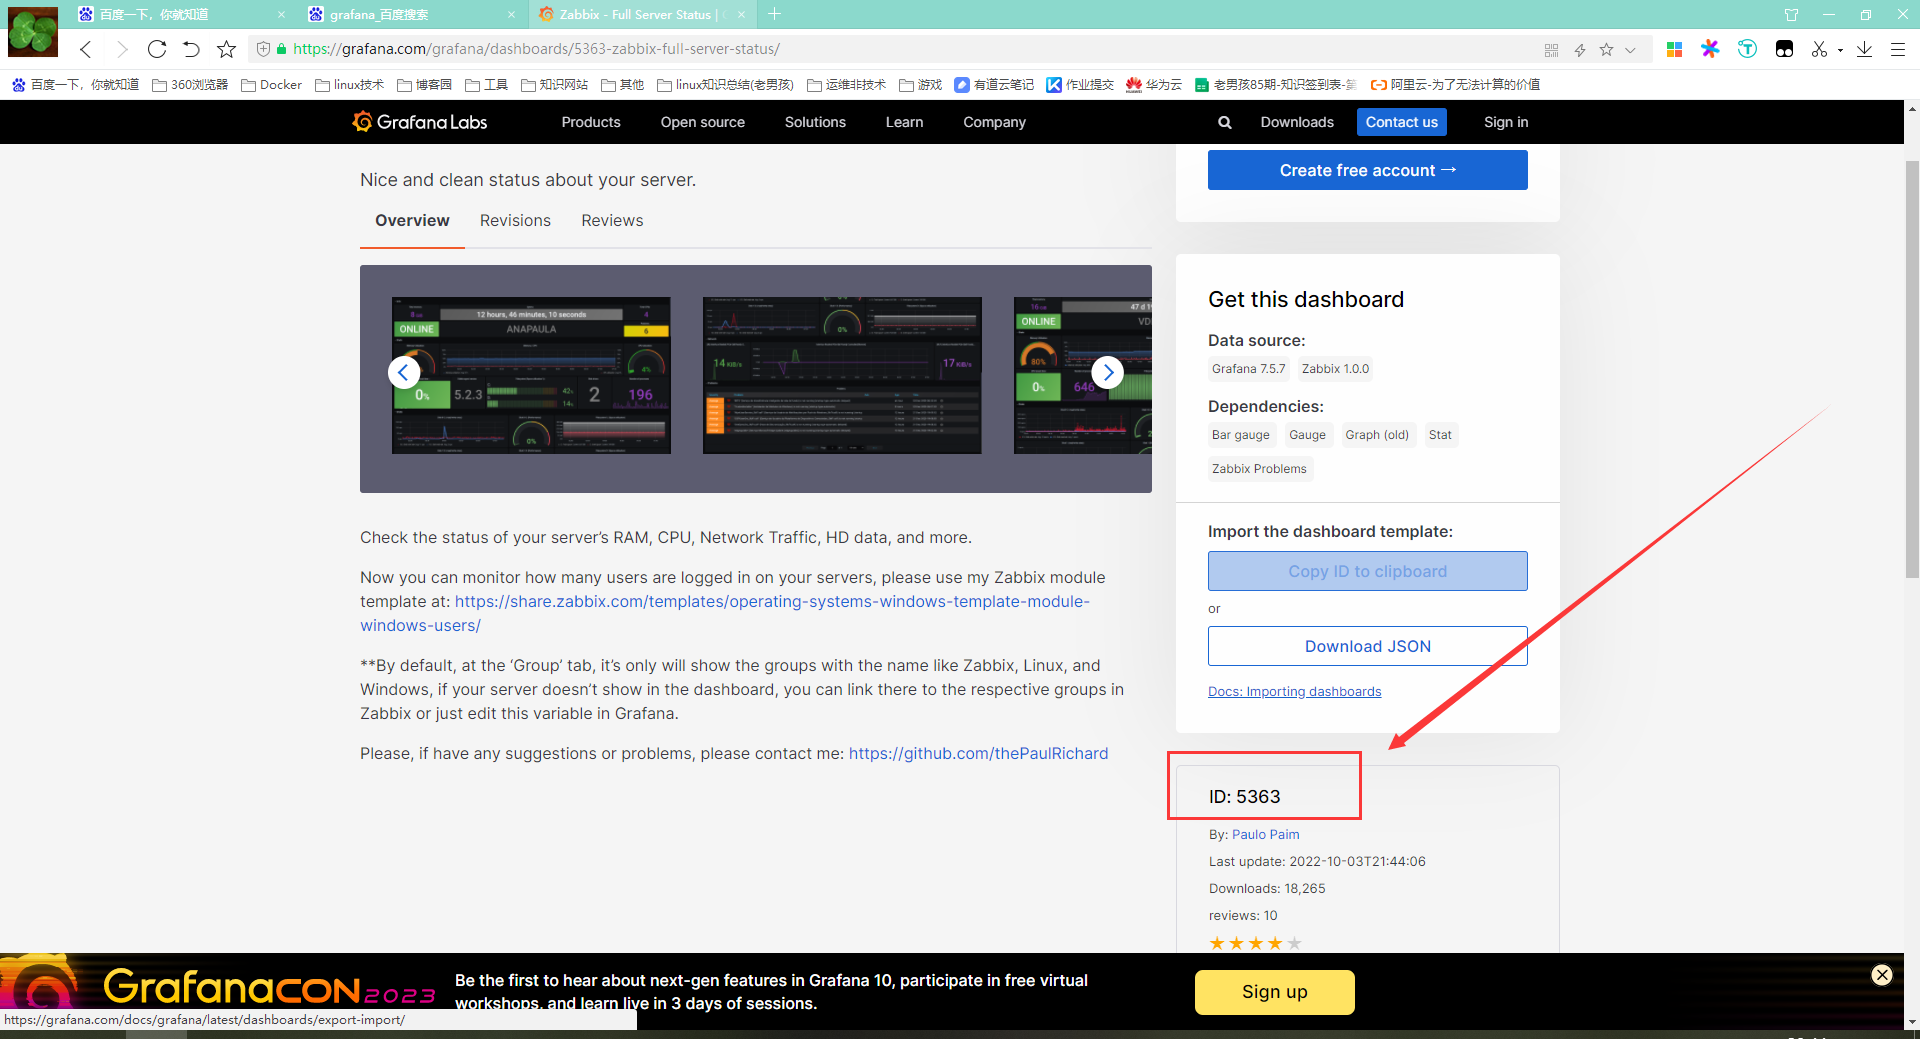The width and height of the screenshot is (1920, 1039).
Task: Click the shield security icon in address bar
Action: click(264, 49)
